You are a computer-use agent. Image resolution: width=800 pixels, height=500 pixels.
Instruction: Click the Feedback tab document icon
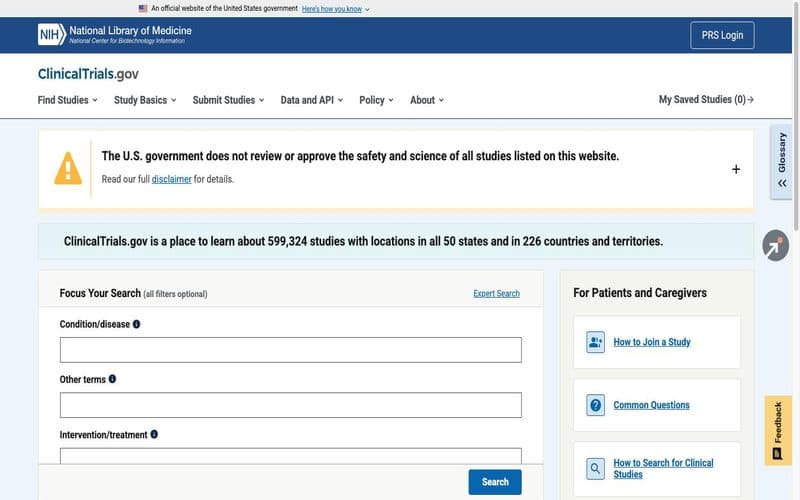[777, 454]
